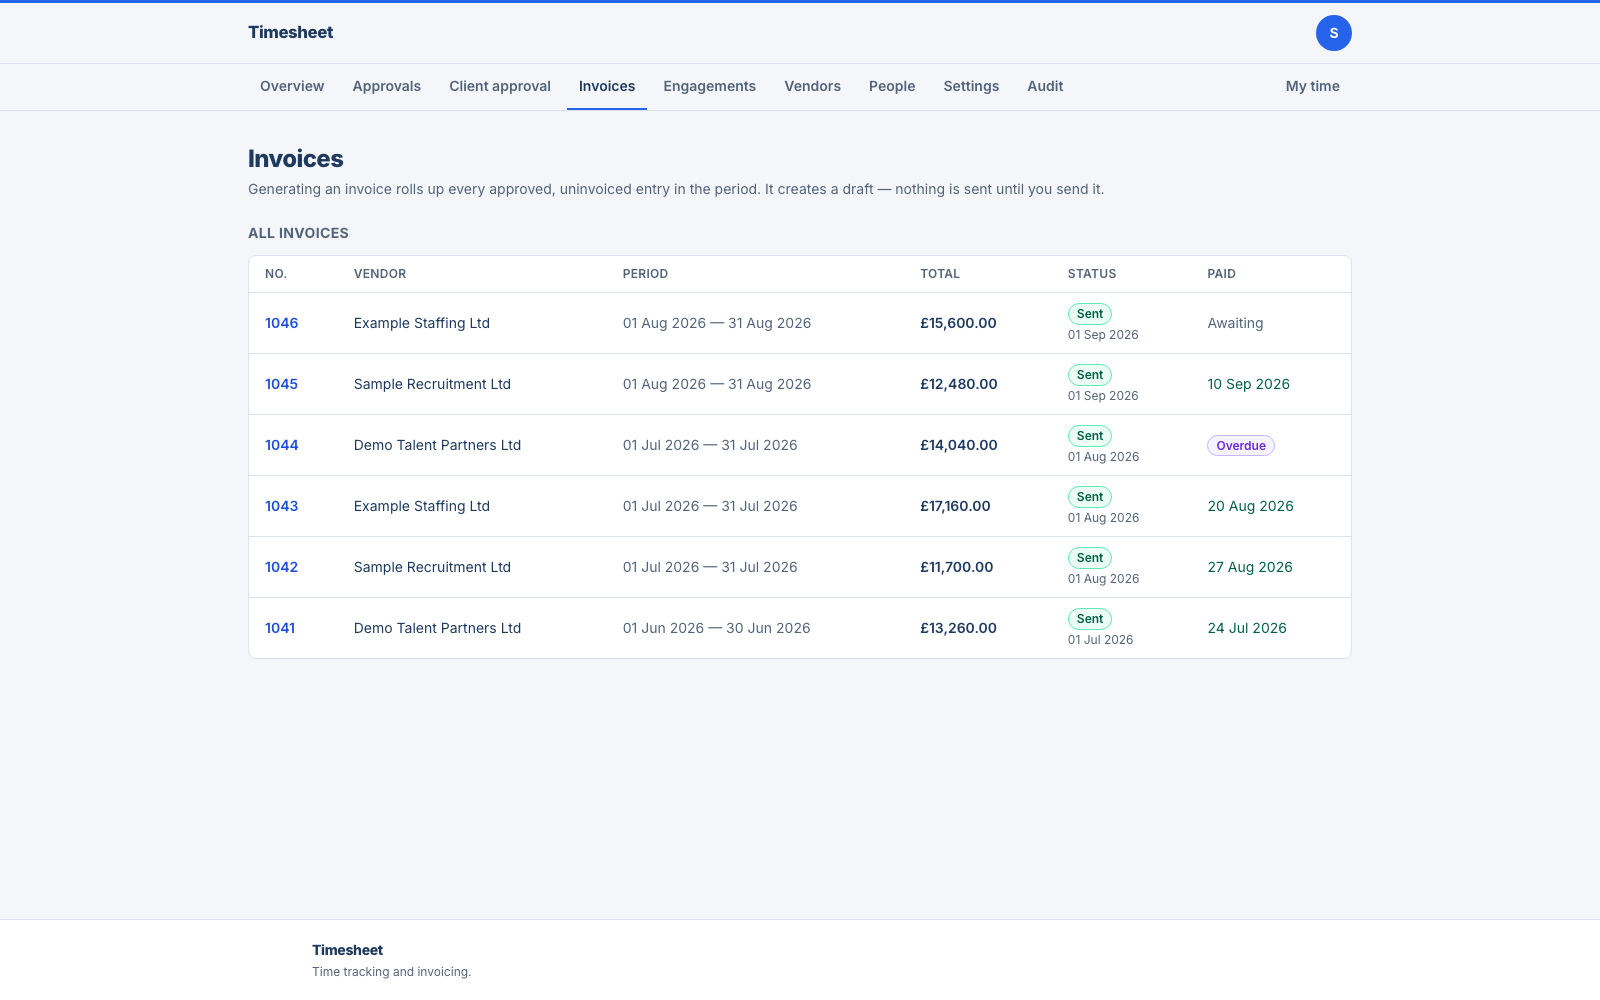Open invoice 1041
Viewport: 1600px width, 1000px height.
[280, 628]
